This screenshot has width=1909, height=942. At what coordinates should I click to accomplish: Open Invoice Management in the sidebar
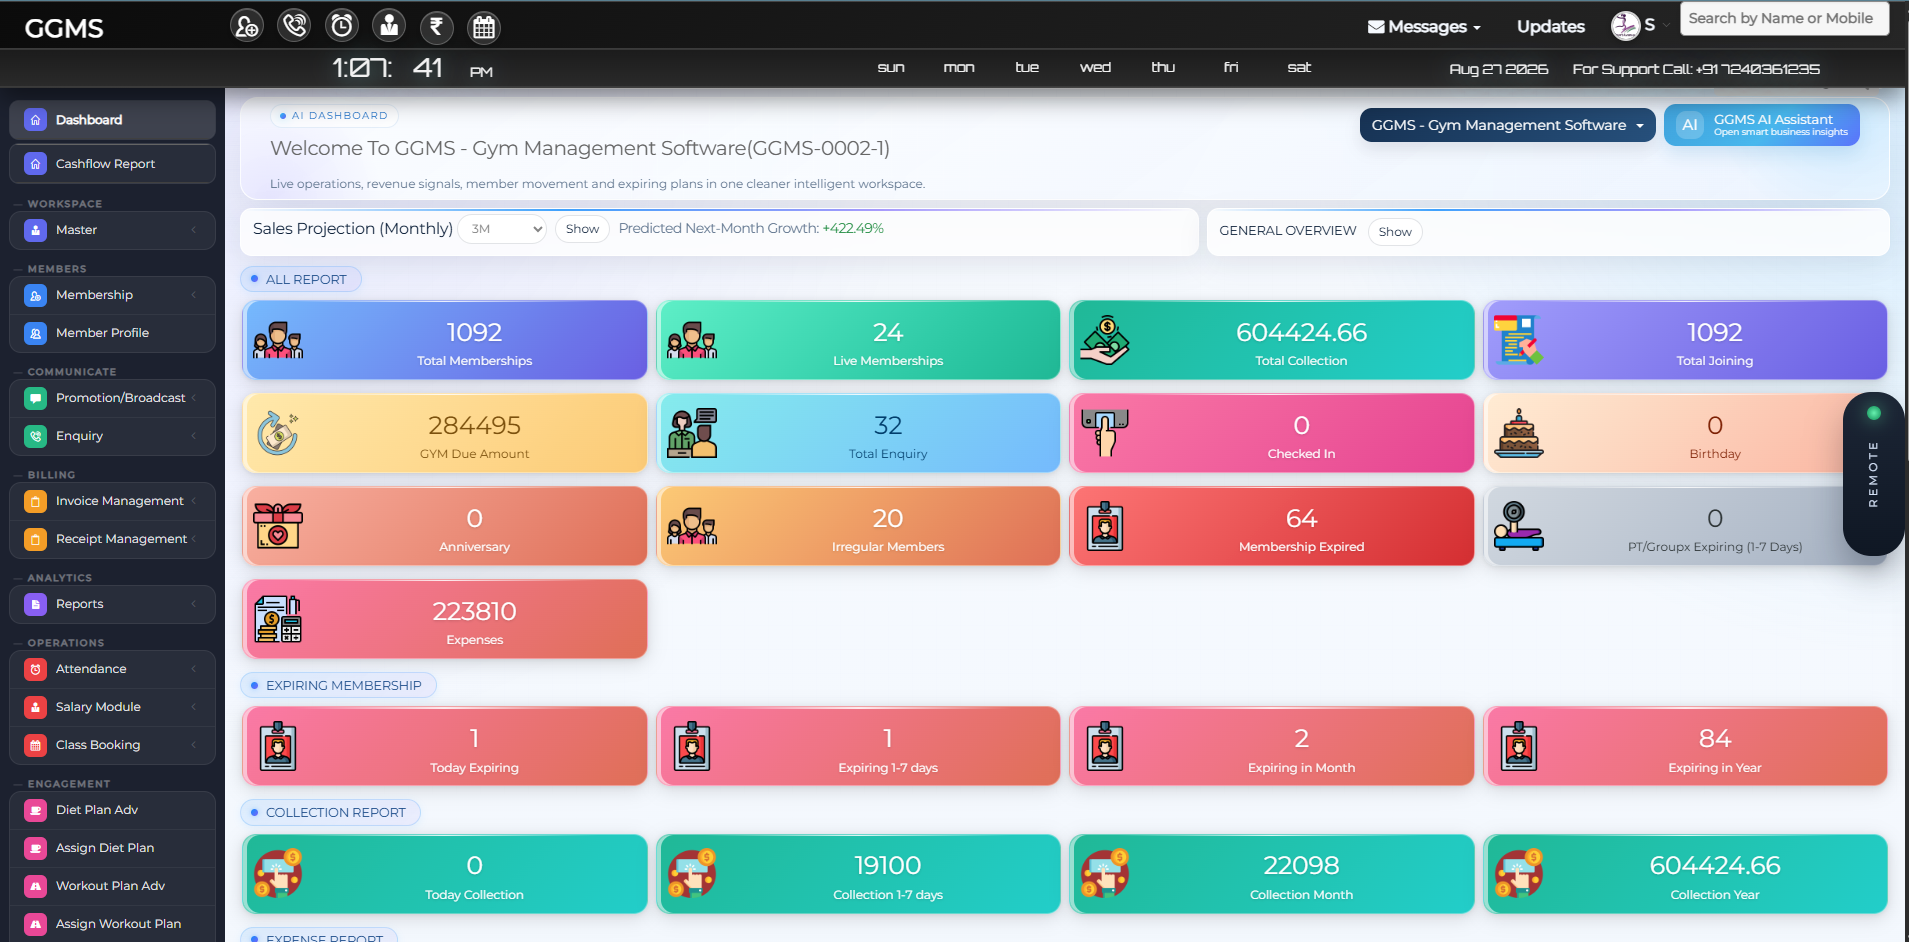[112, 501]
